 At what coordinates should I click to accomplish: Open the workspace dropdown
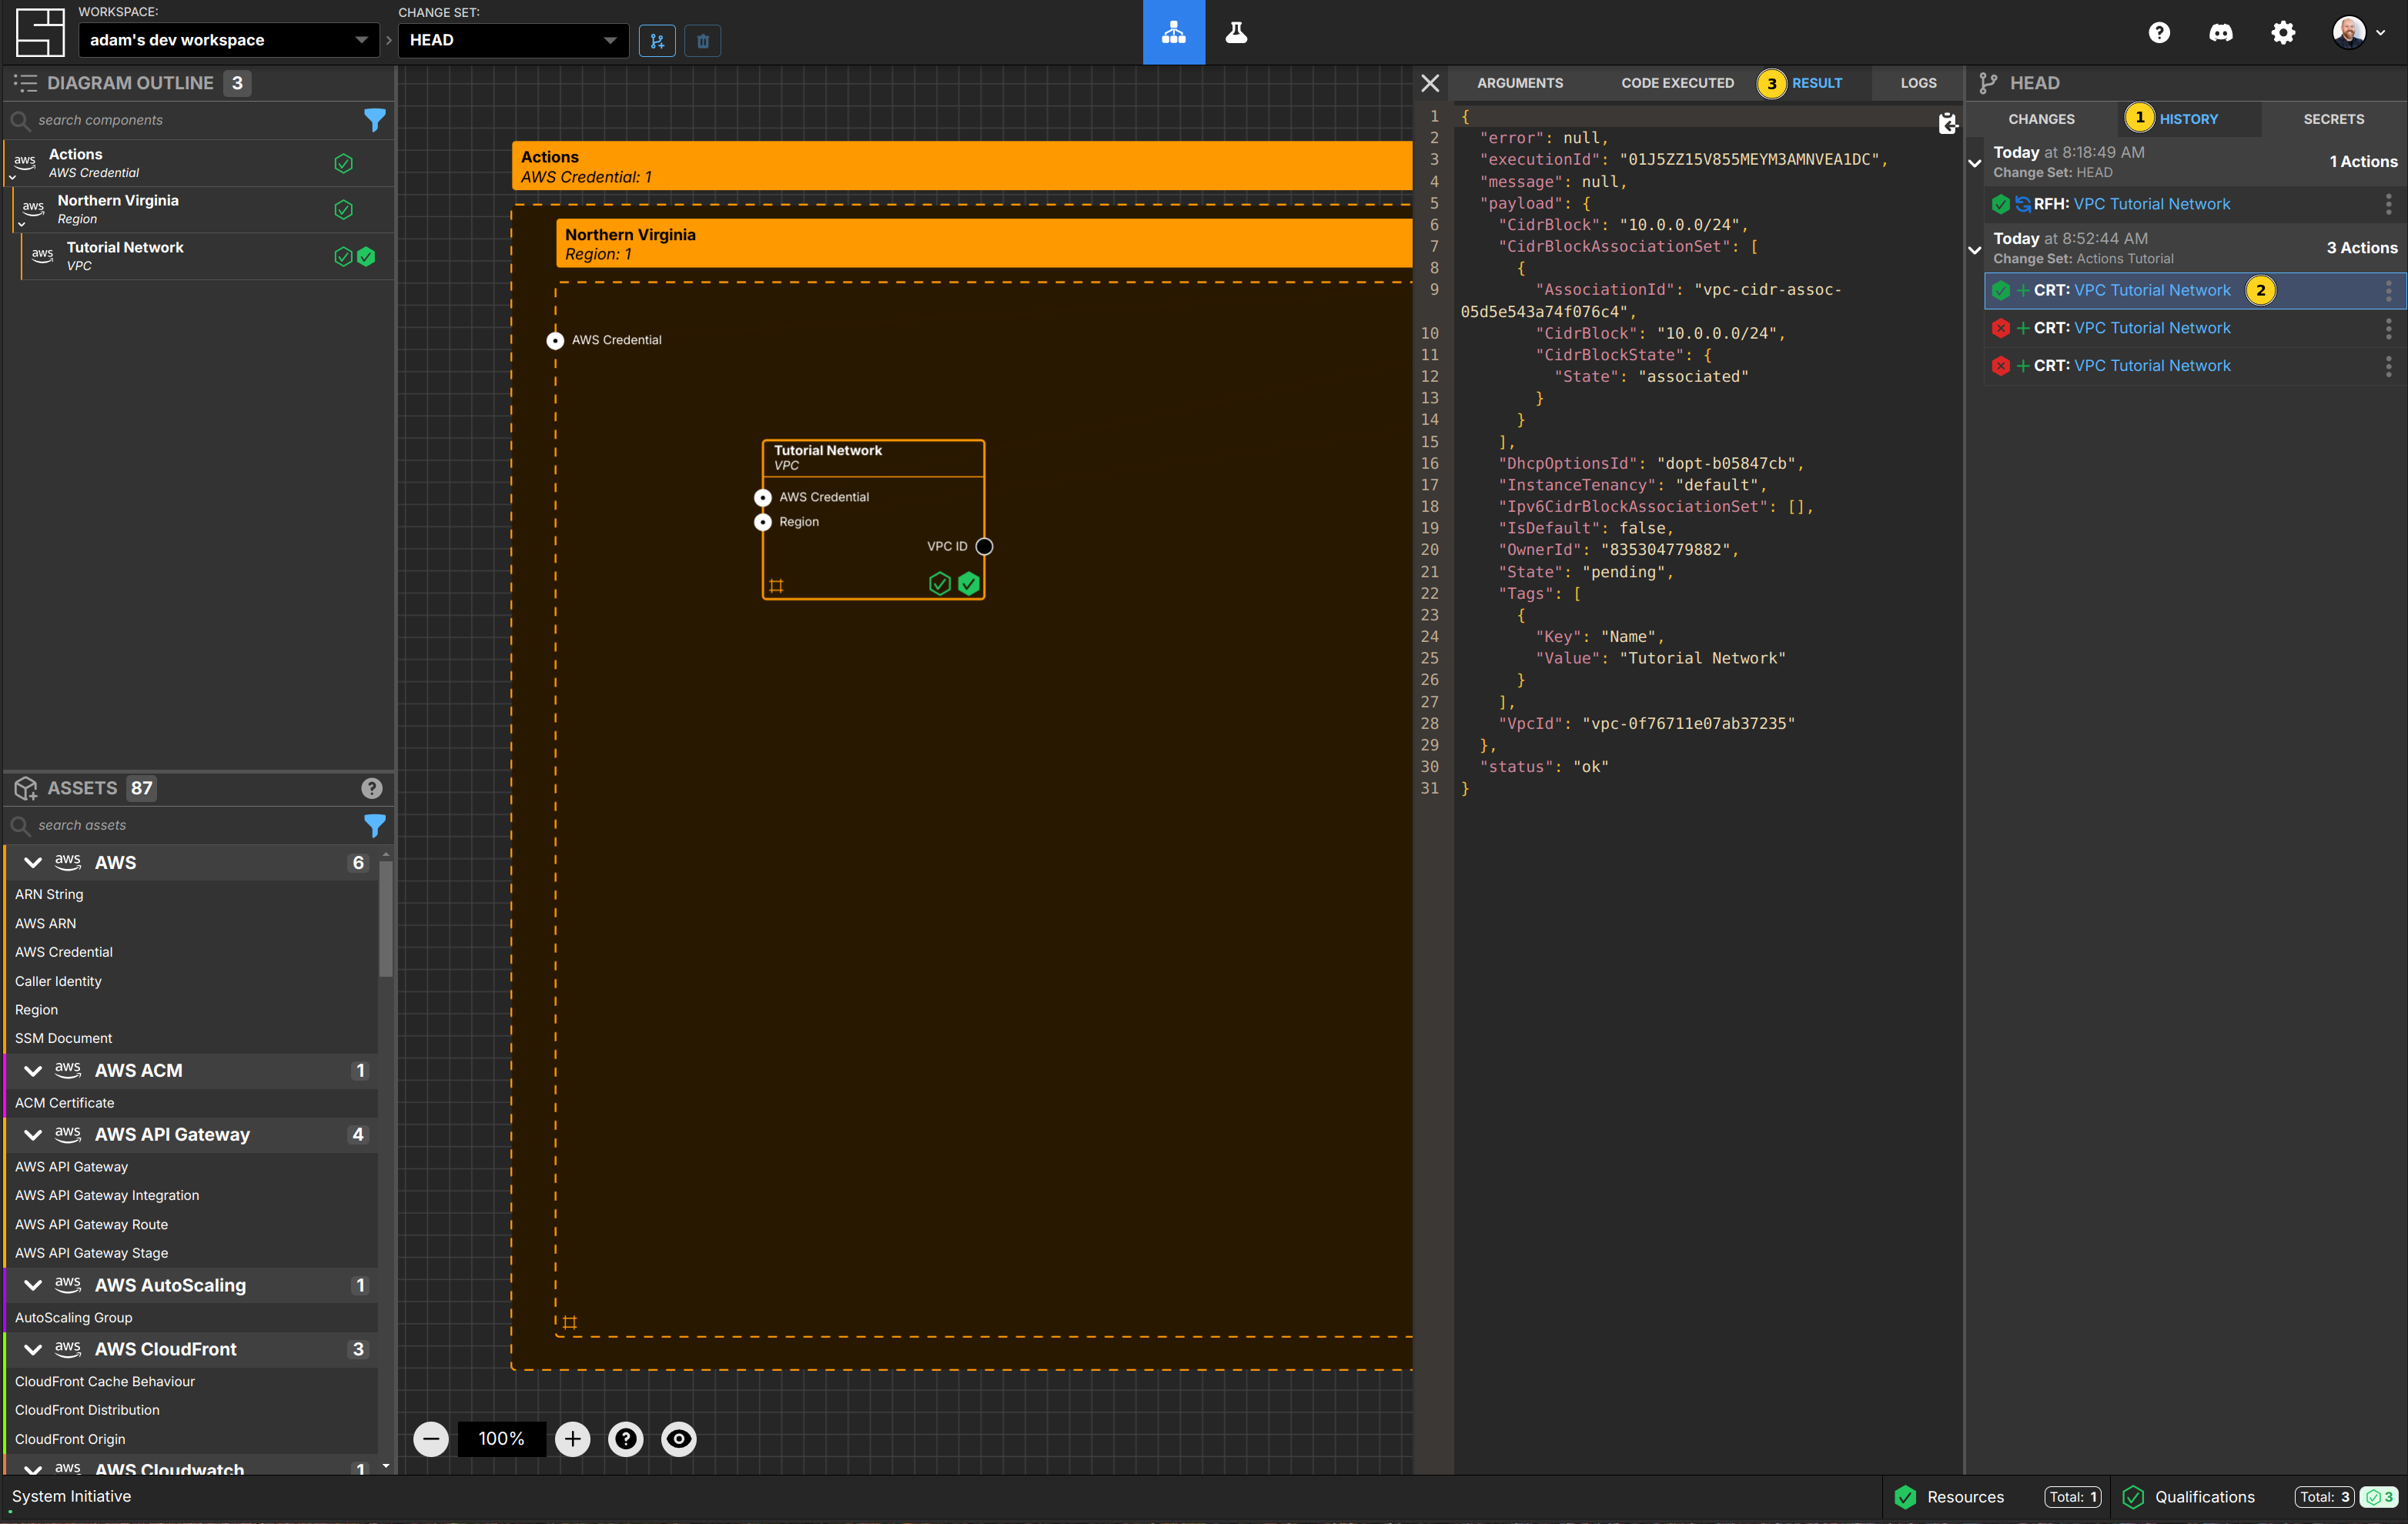point(229,41)
